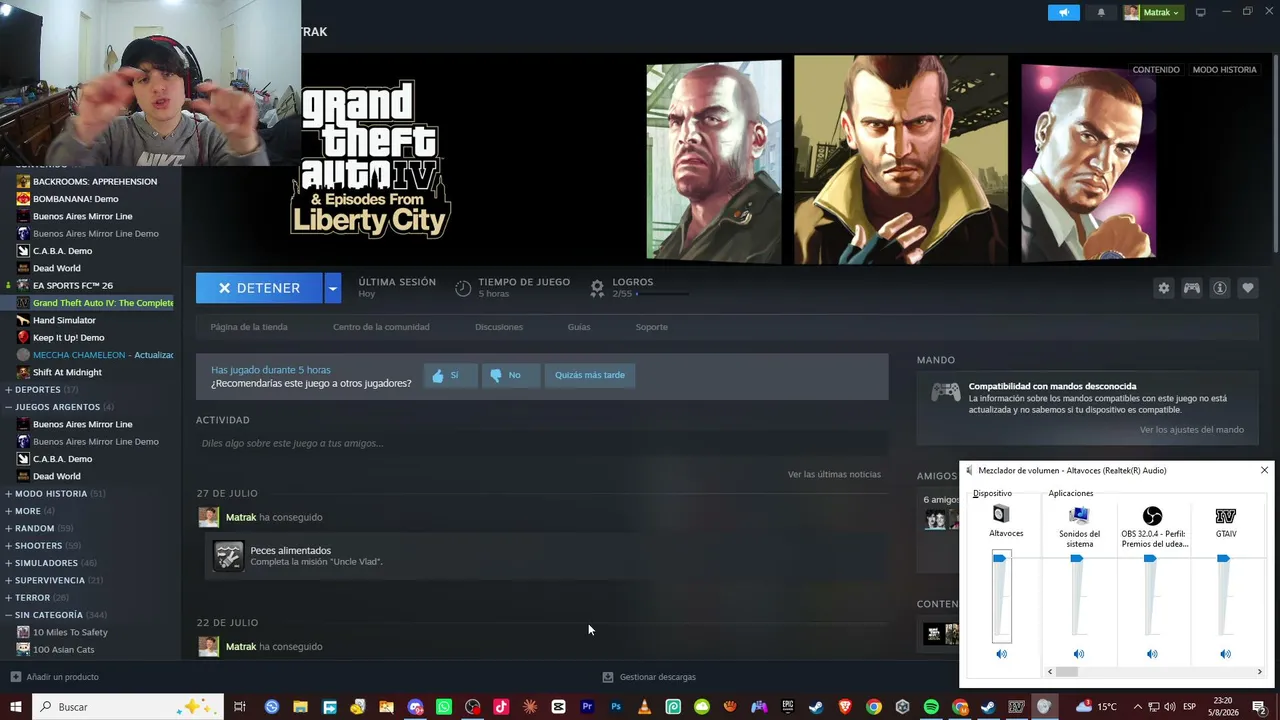Open OBS Studio from the taskbar
Screen dimensions: 1280x720
(x=473, y=707)
